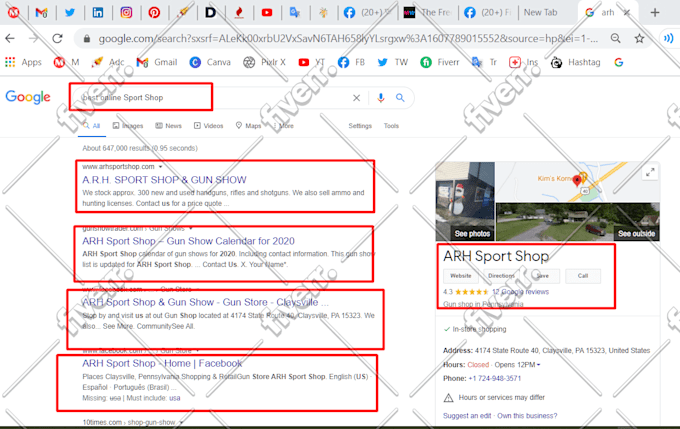Open the Adc bookmark
Image resolution: width=680 pixels, height=429 pixels.
point(108,62)
